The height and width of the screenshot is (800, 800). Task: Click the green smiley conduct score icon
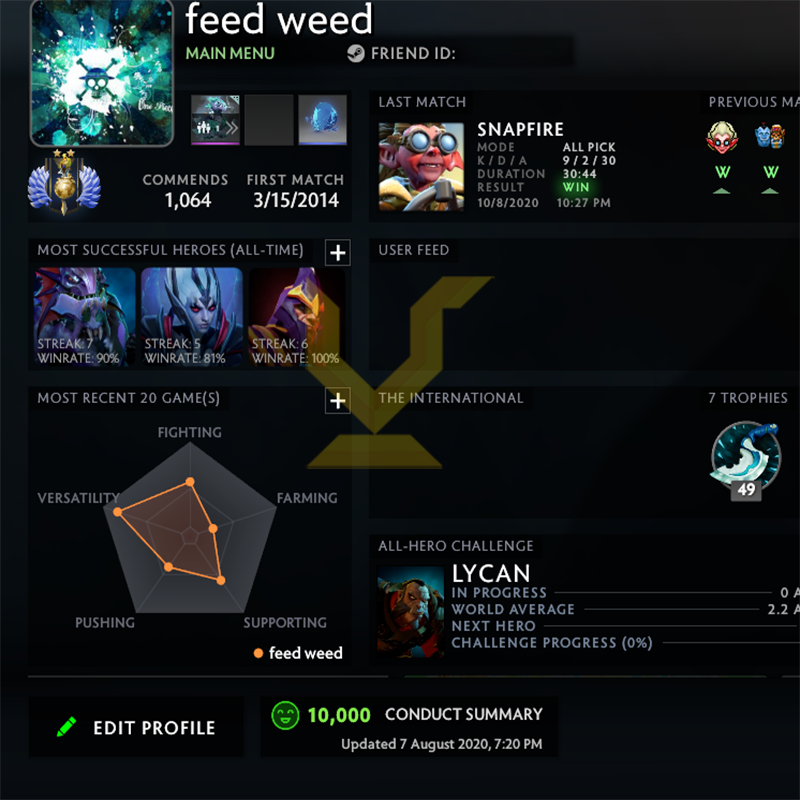(285, 715)
